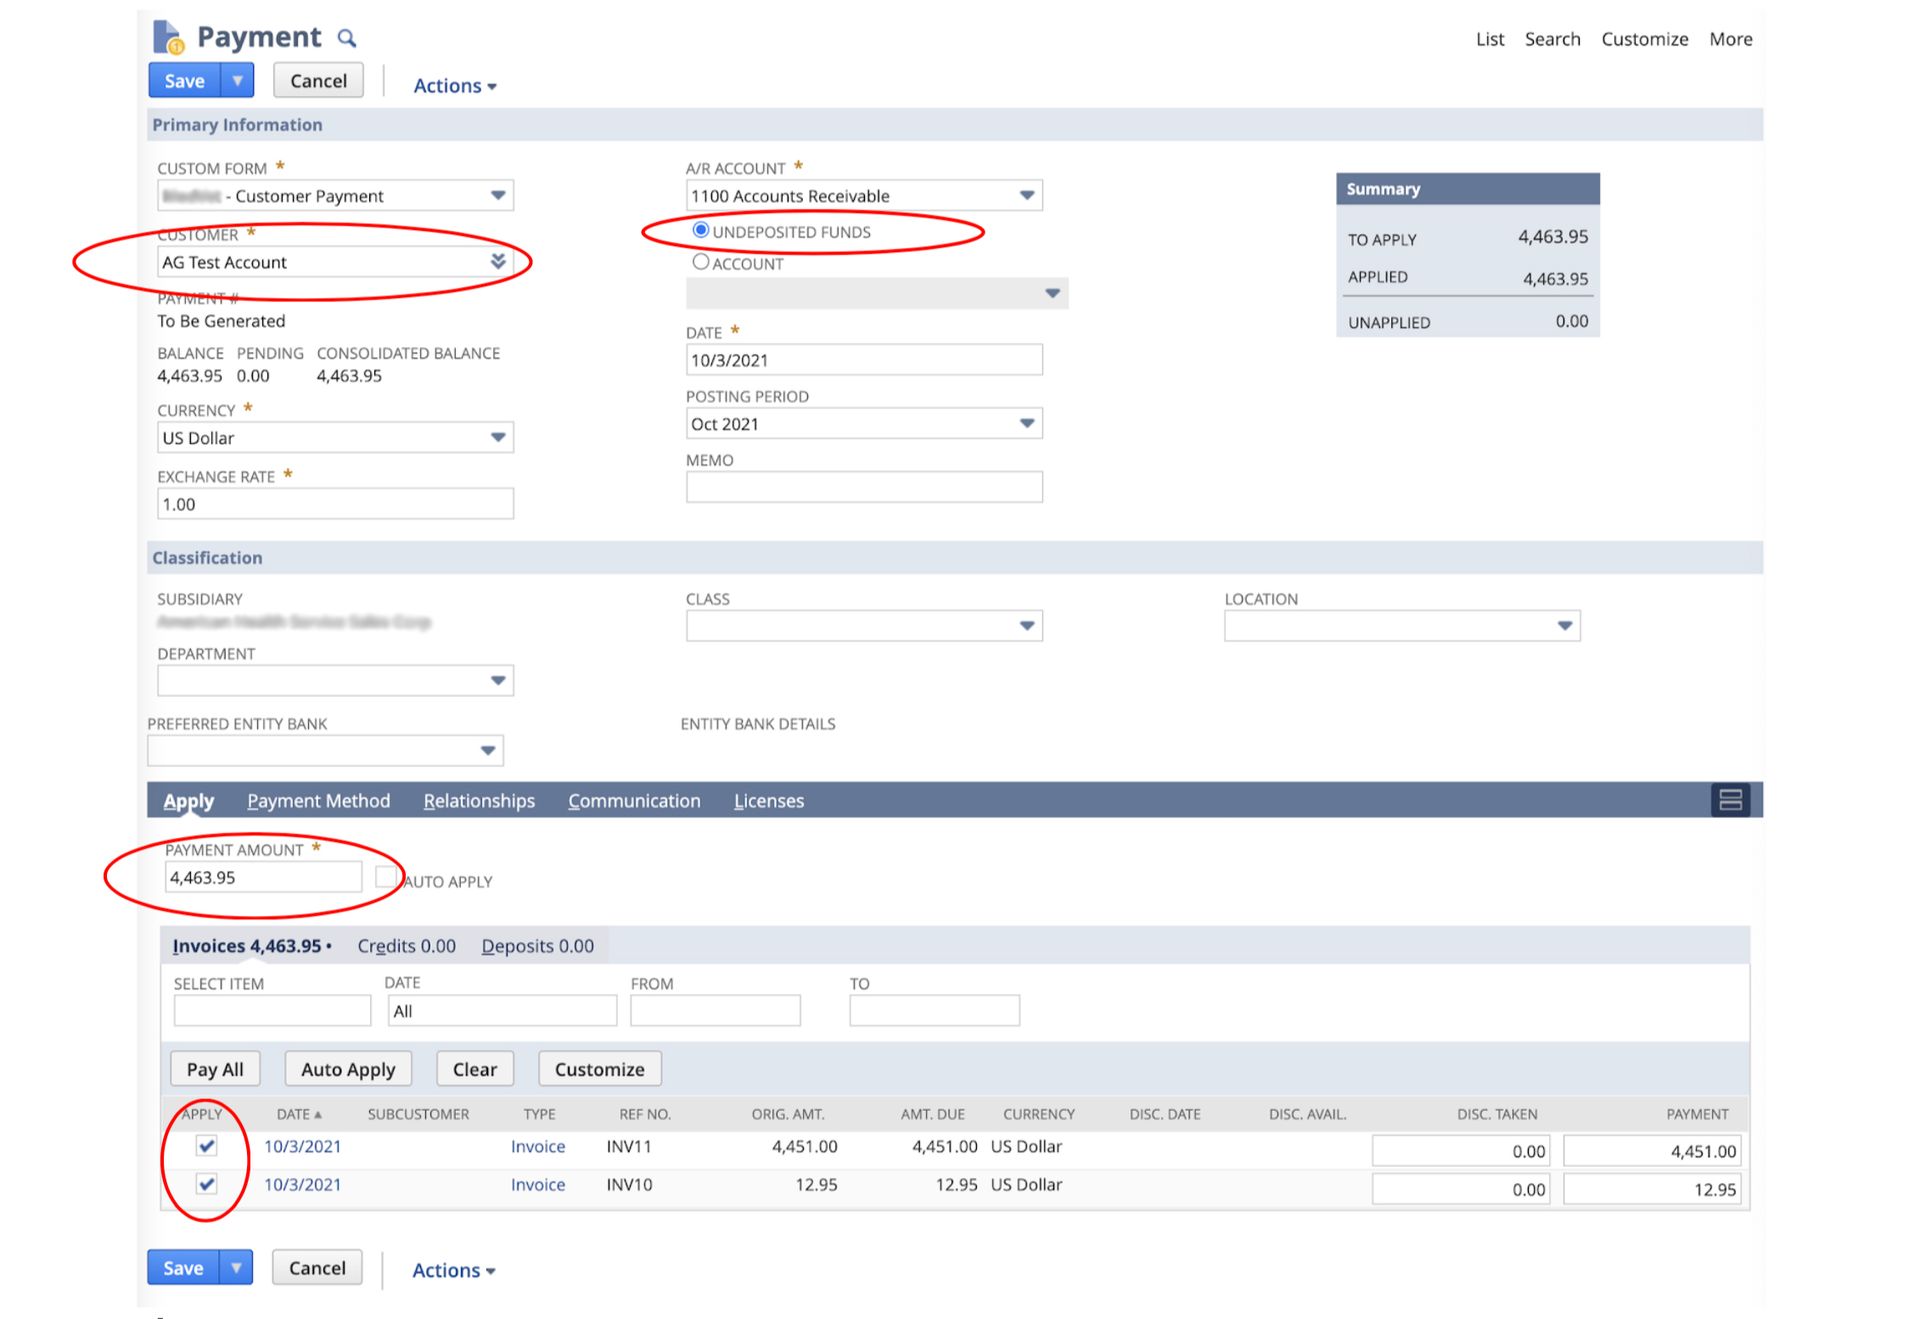Viewport: 1920px width, 1319px height.
Task: Open the Custom Form dropdown
Action: [x=498, y=195]
